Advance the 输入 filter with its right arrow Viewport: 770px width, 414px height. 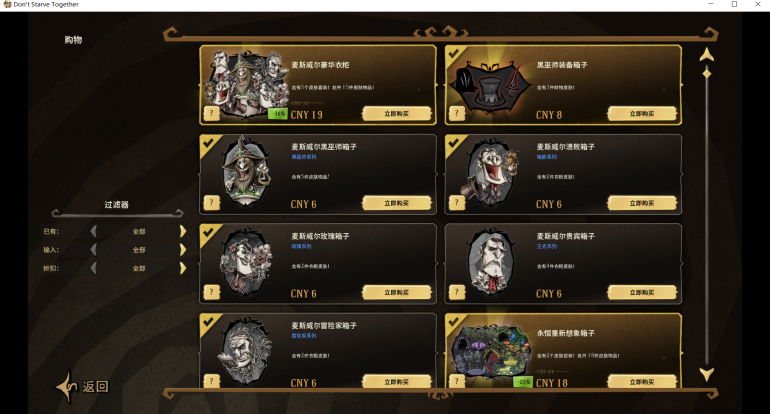point(183,249)
